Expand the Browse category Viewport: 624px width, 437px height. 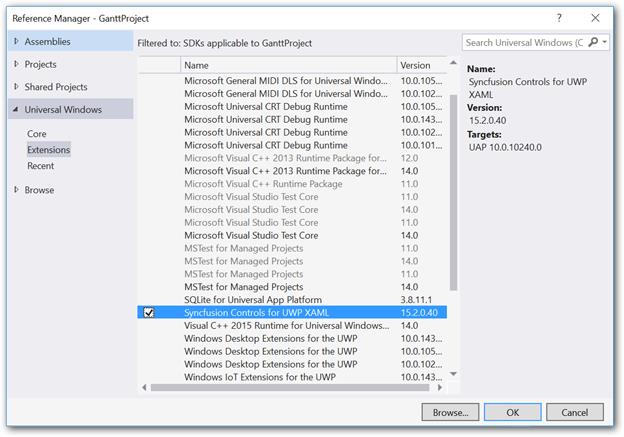16,189
